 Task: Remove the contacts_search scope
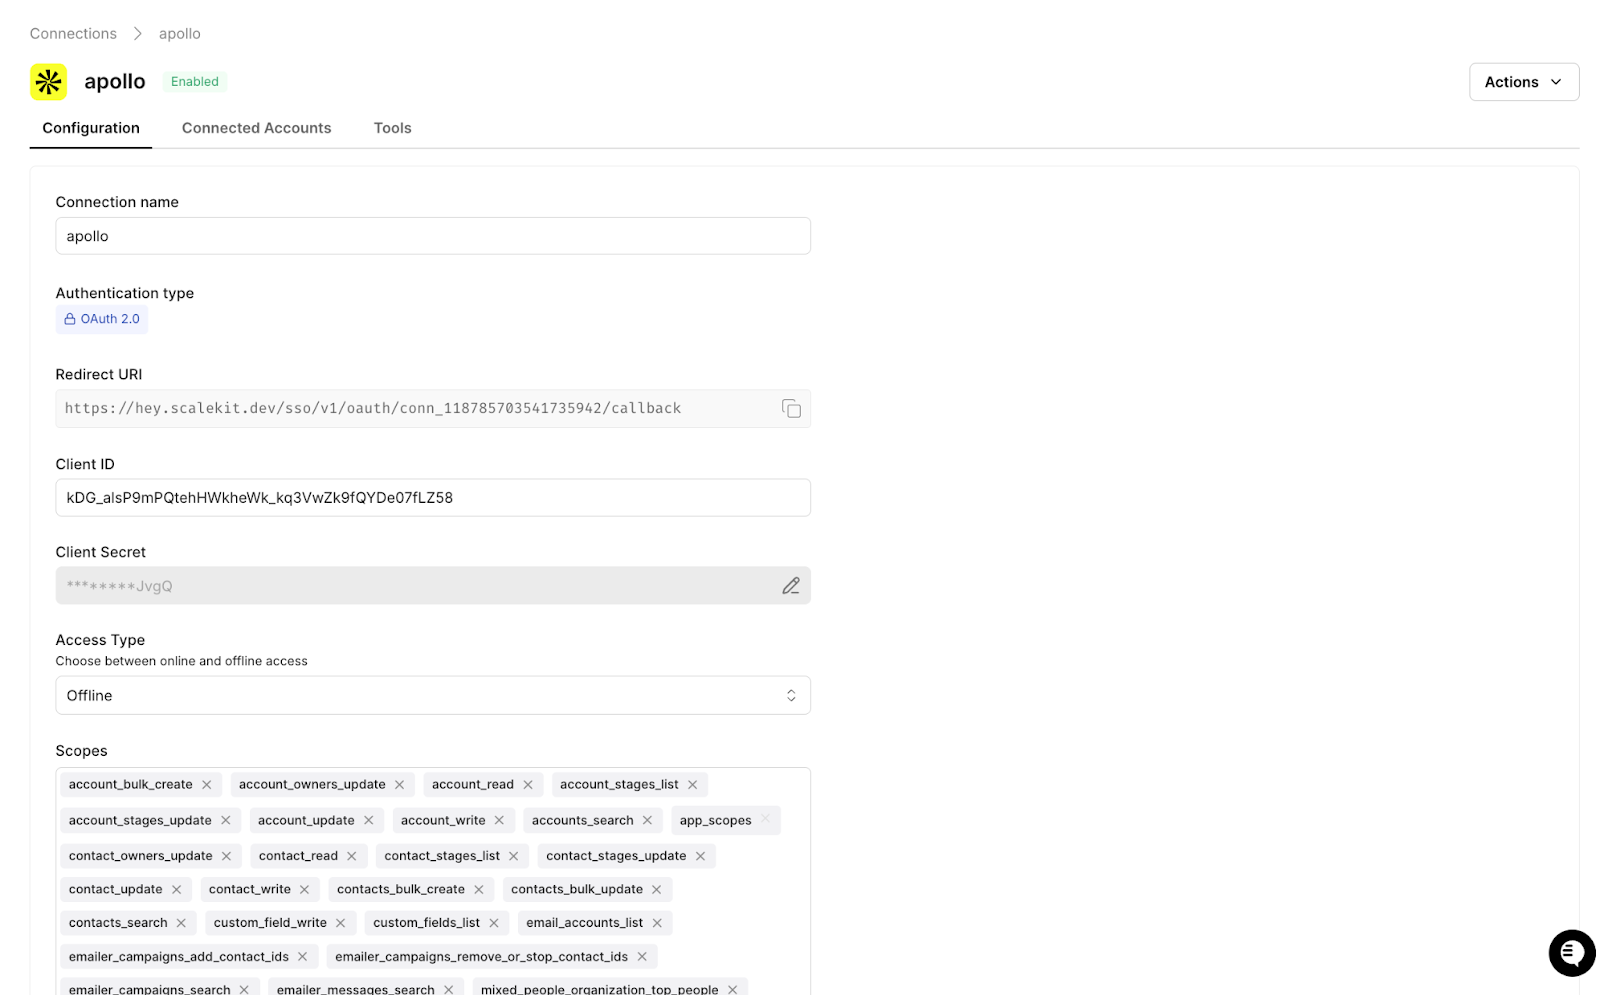tap(182, 923)
